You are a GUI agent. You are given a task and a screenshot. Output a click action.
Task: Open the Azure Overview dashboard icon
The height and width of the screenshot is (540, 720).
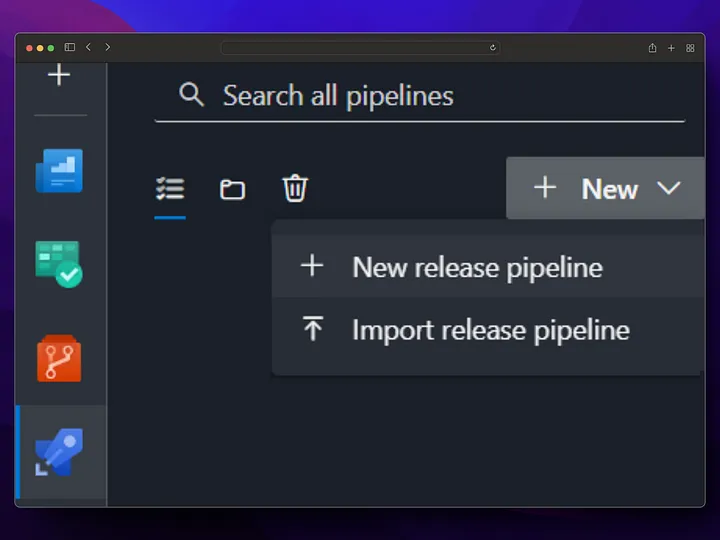[59, 170]
